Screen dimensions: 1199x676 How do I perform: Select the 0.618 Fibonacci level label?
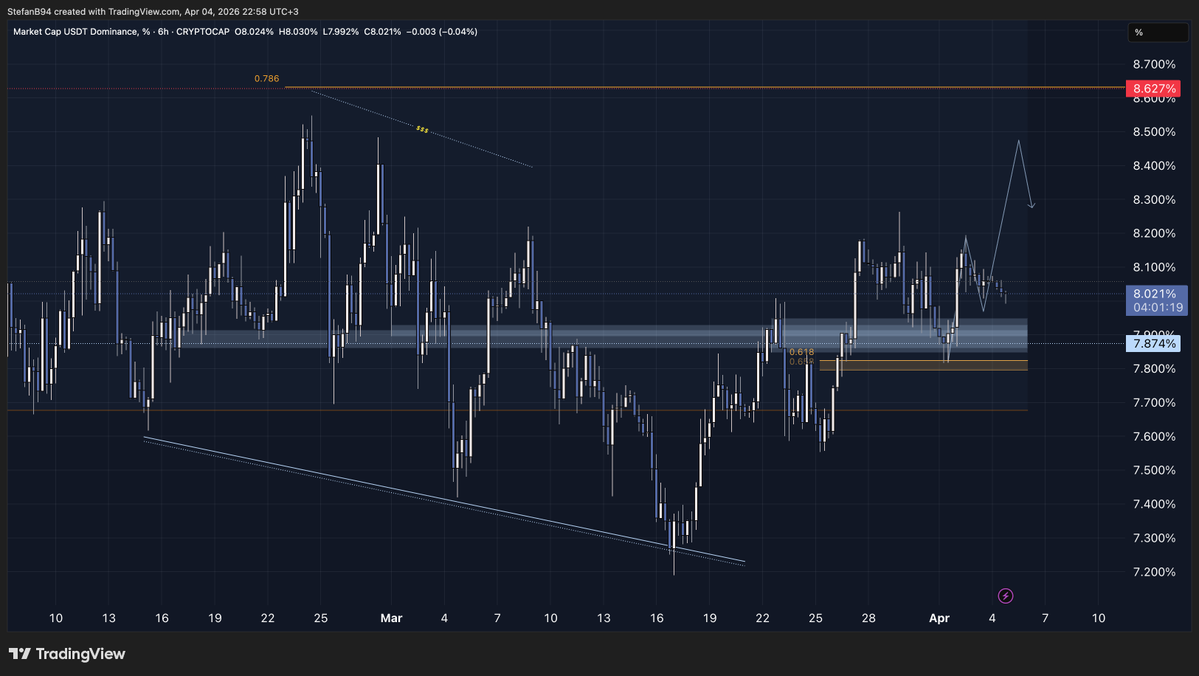pyautogui.click(x=801, y=353)
